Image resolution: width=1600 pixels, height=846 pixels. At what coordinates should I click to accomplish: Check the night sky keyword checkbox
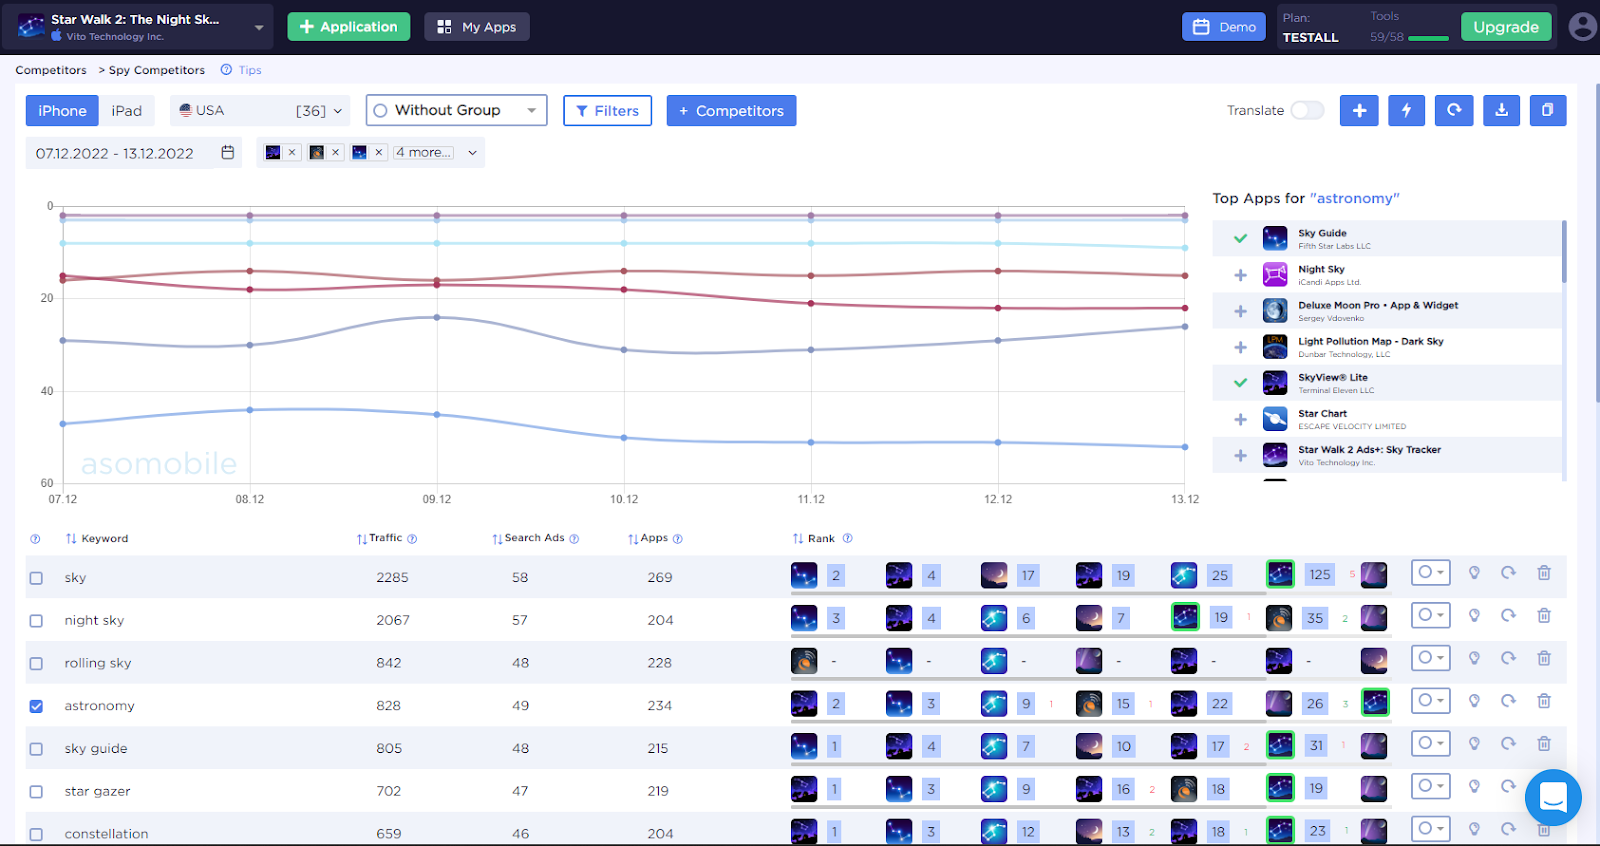(36, 621)
